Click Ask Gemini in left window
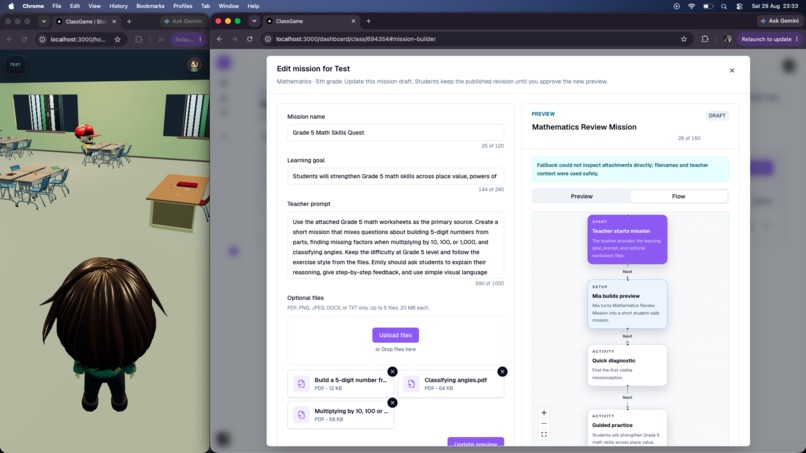The width and height of the screenshot is (806, 453). pos(183,22)
